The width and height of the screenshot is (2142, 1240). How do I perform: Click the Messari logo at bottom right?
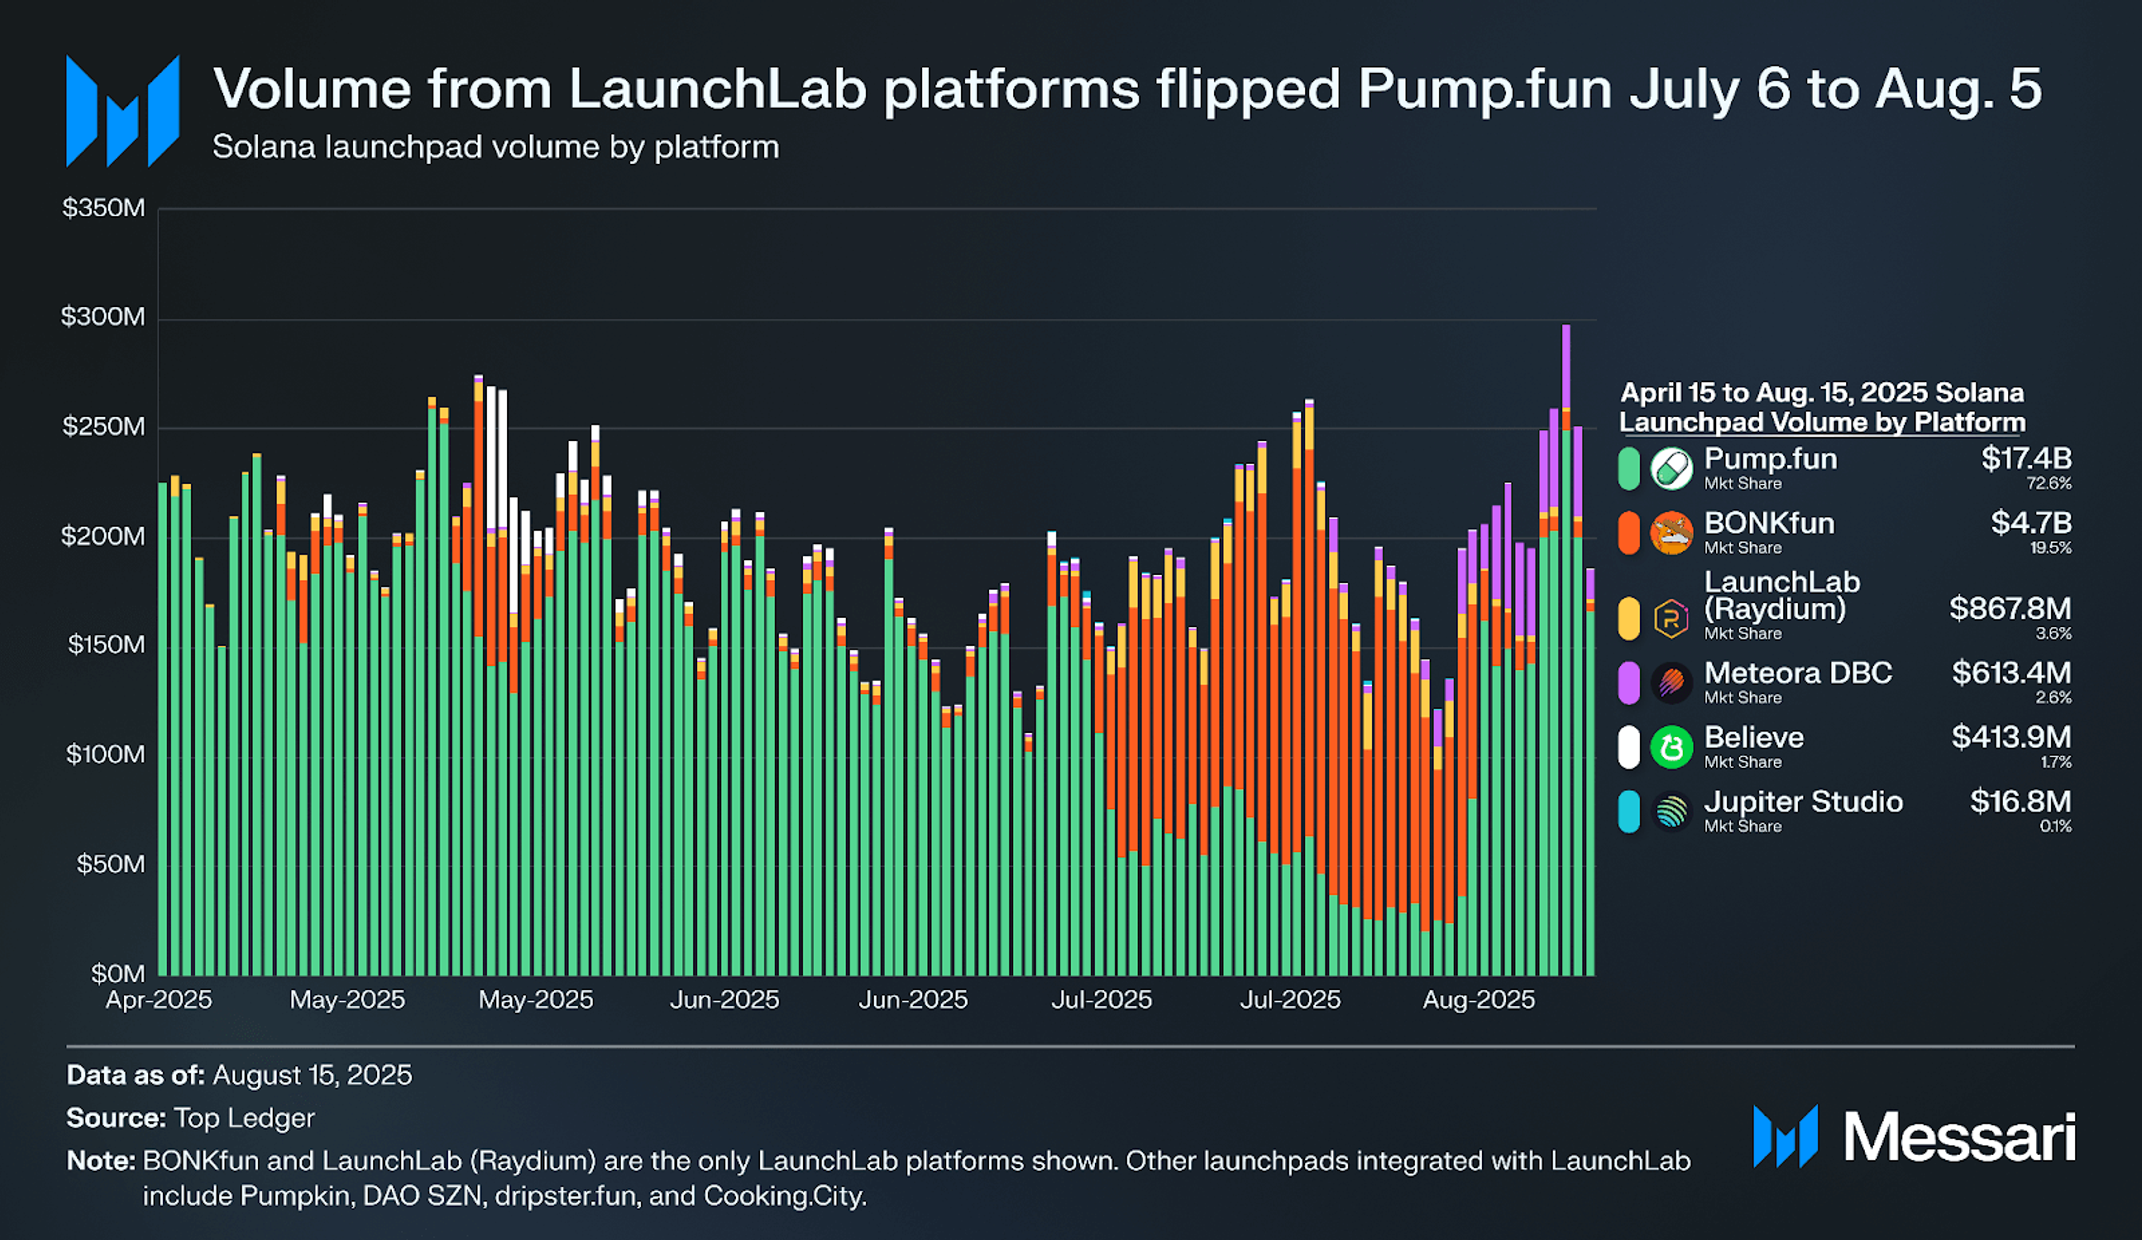(x=1914, y=1137)
